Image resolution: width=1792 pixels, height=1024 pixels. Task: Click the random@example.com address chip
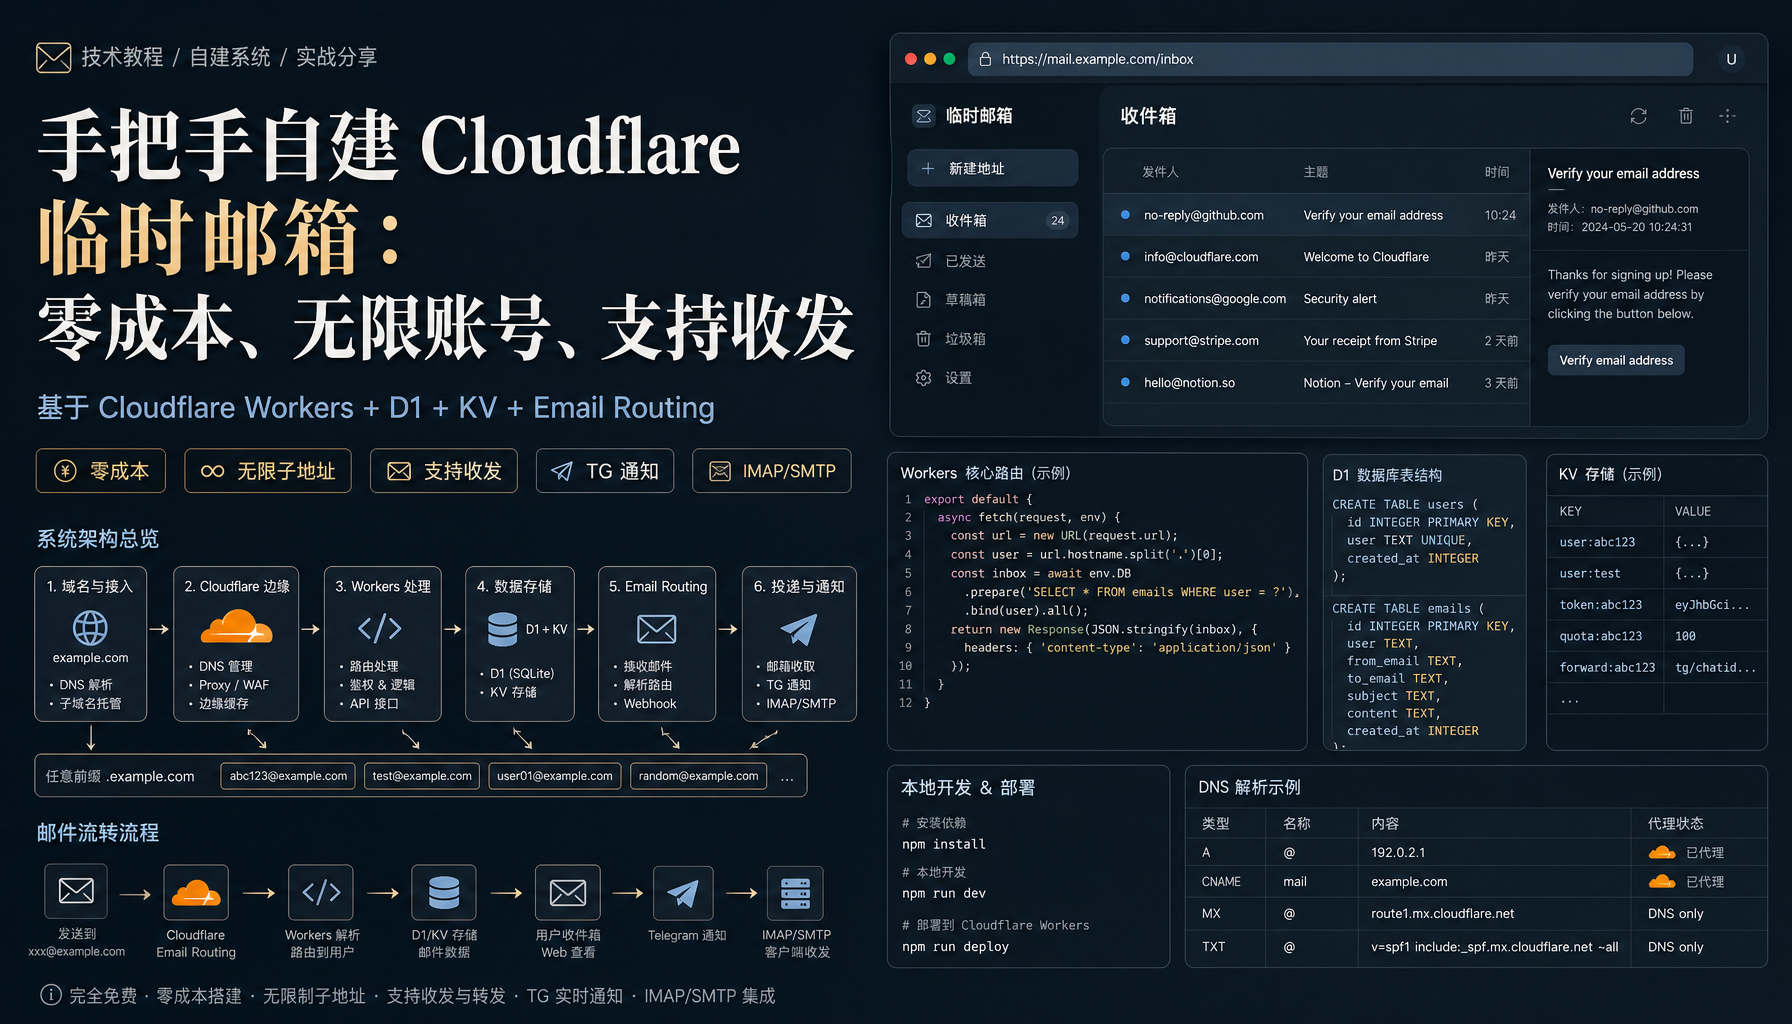pyautogui.click(x=699, y=776)
